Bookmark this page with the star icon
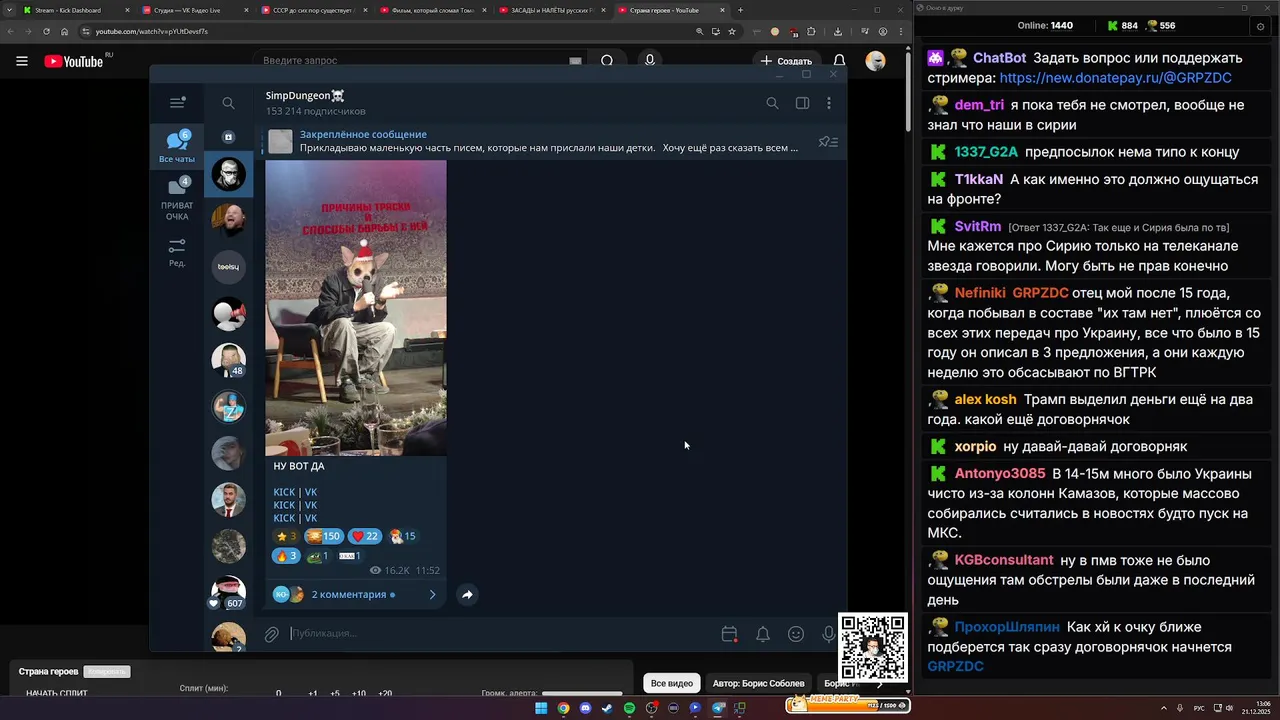 tap(732, 31)
